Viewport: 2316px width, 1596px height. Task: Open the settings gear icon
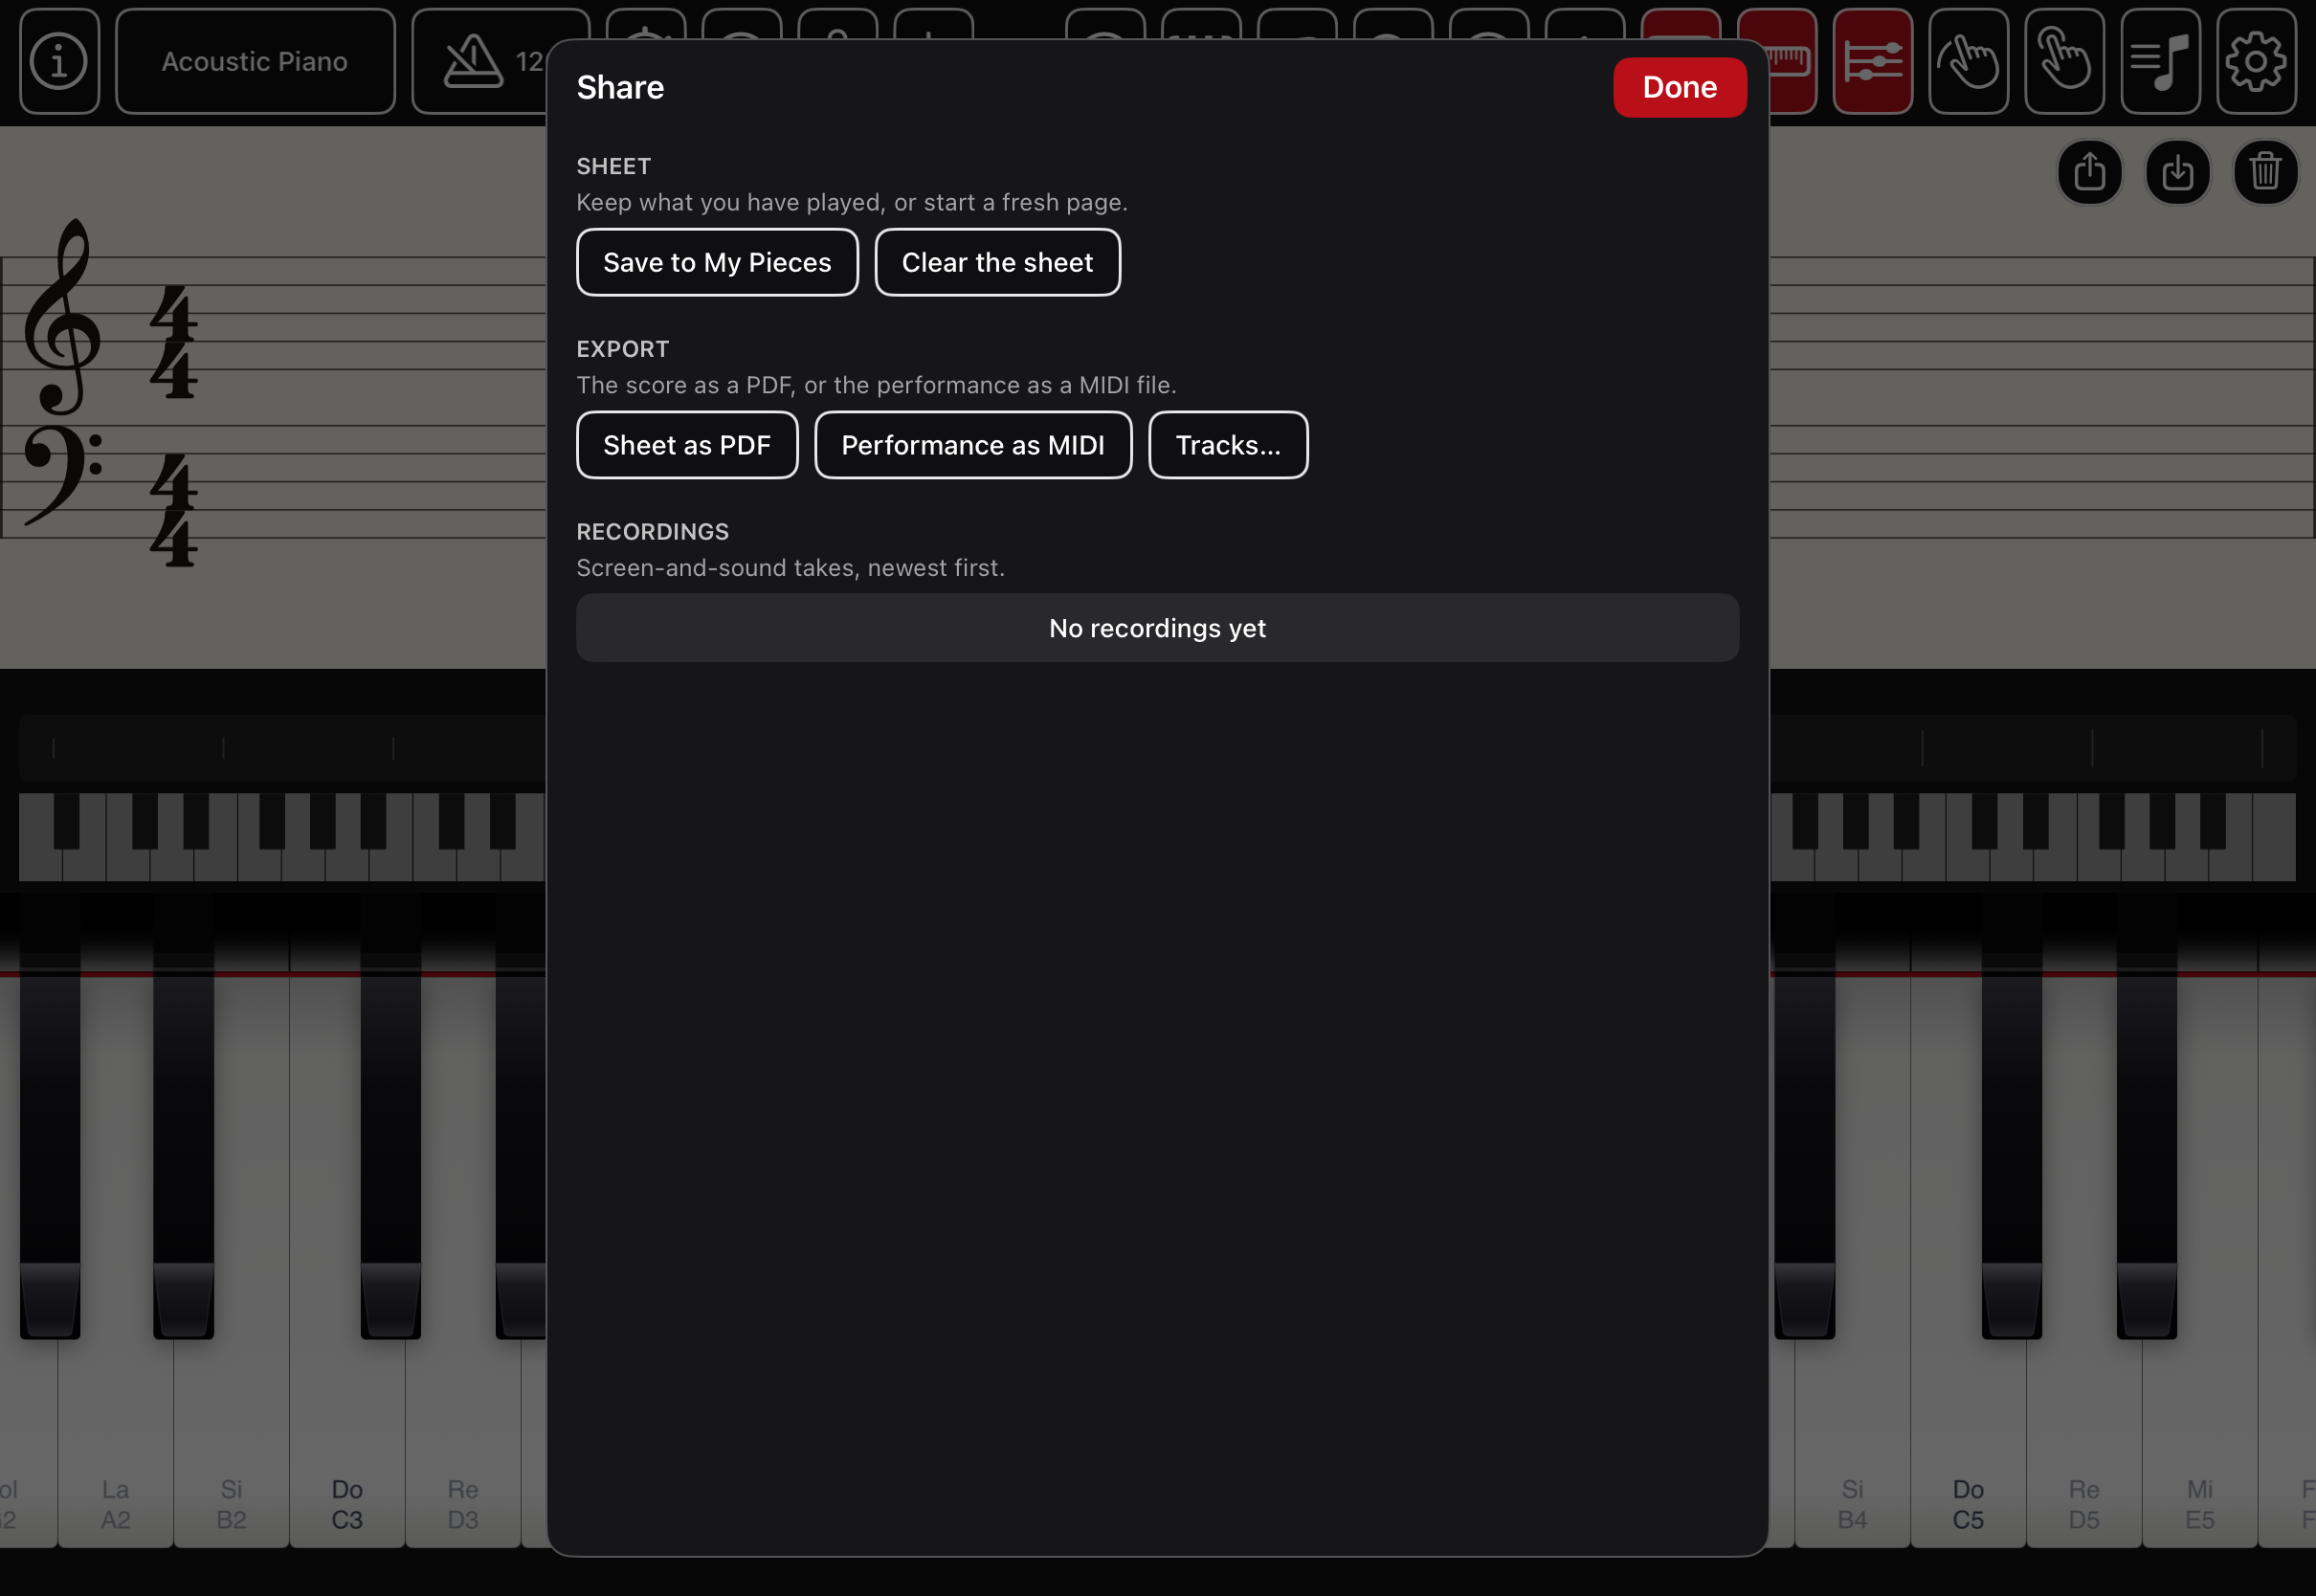point(2256,62)
